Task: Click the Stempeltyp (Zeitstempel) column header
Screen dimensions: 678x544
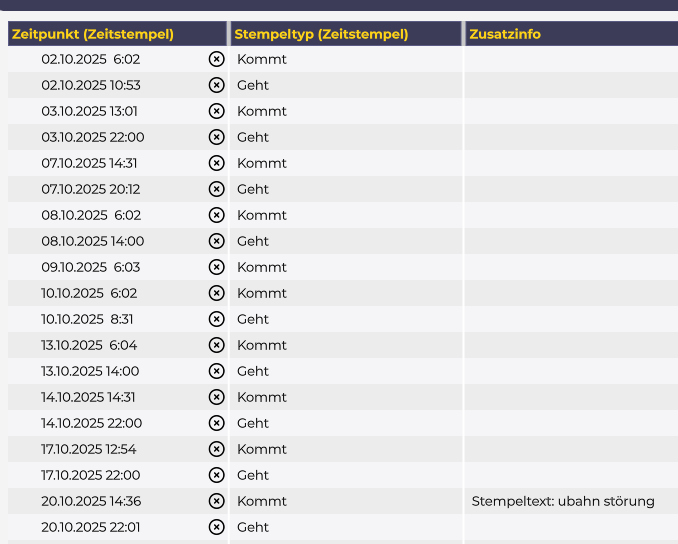Action: [x=321, y=34]
